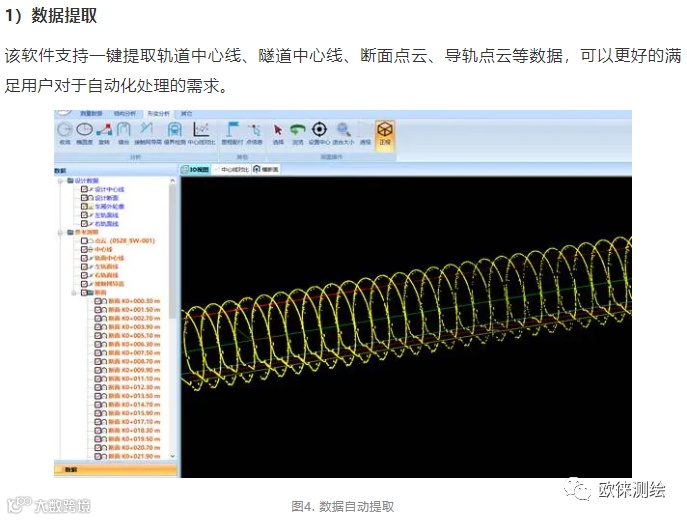Viewport: 687px width, 520px height.
Task: Click the point info tool icon
Action: pyautogui.click(x=254, y=133)
